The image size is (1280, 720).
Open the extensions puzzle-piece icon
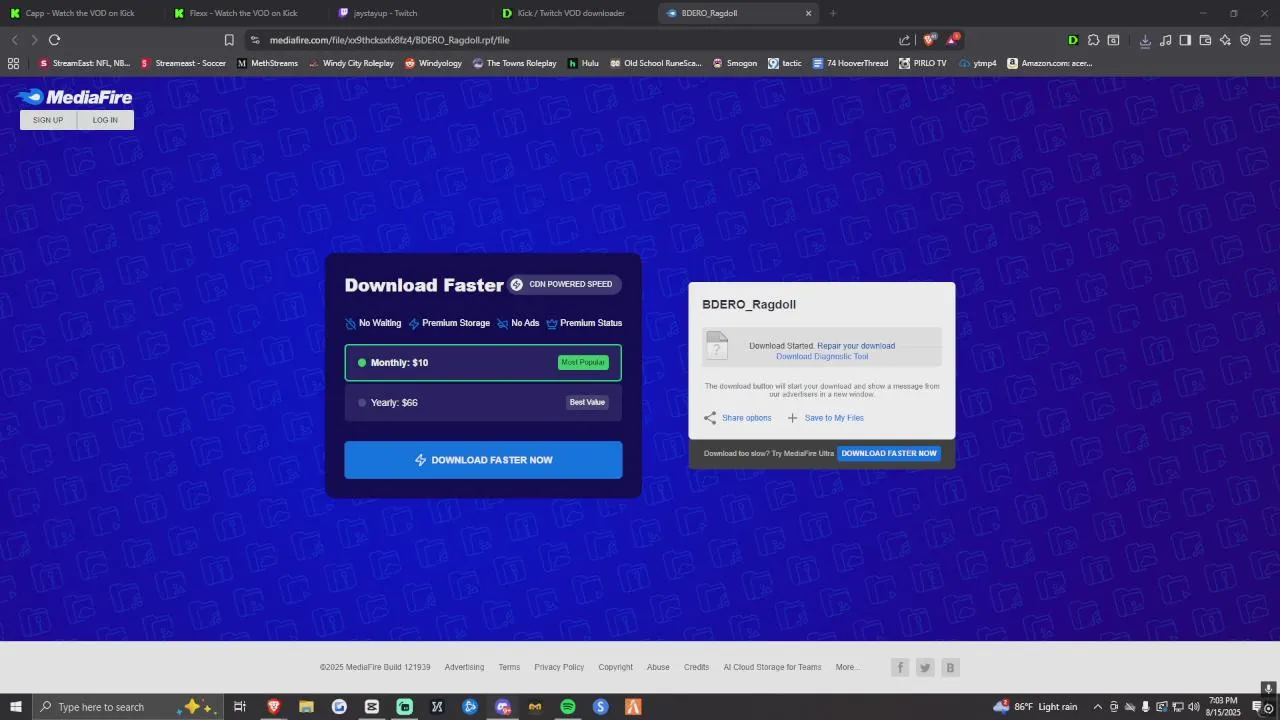pos(1093,40)
